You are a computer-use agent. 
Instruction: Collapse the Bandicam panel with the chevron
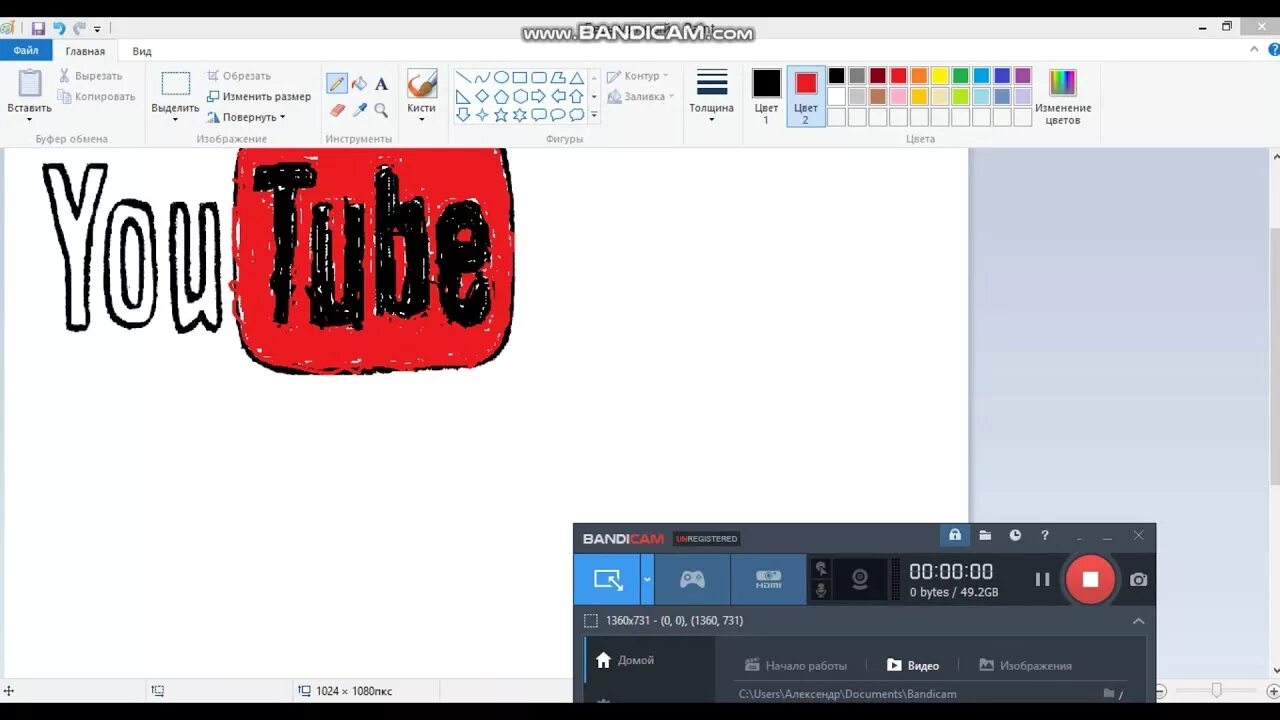[1138, 621]
